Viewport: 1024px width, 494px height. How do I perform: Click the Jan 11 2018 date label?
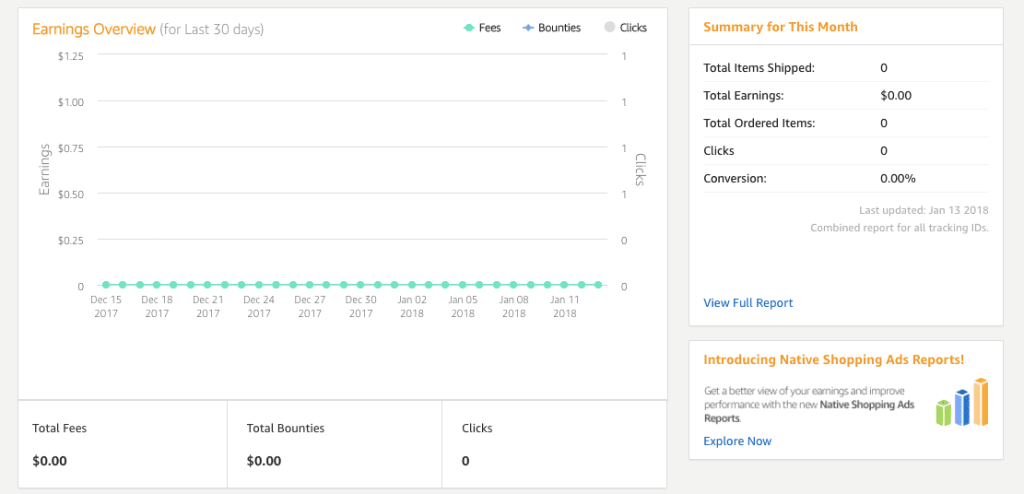(565, 306)
